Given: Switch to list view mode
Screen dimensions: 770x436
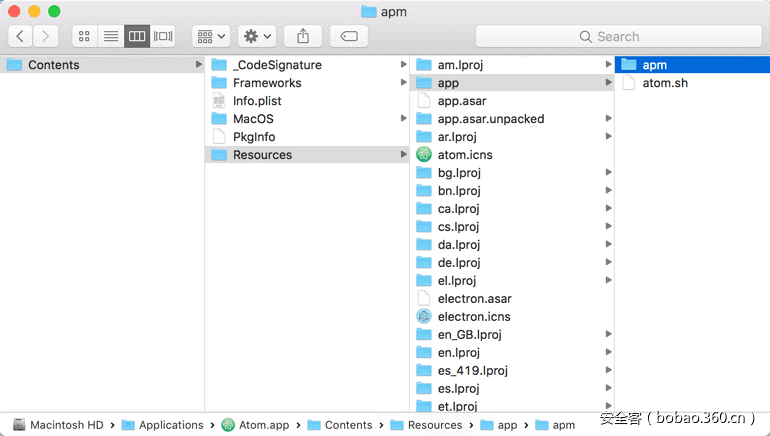Looking at the screenshot, I should click(x=111, y=36).
